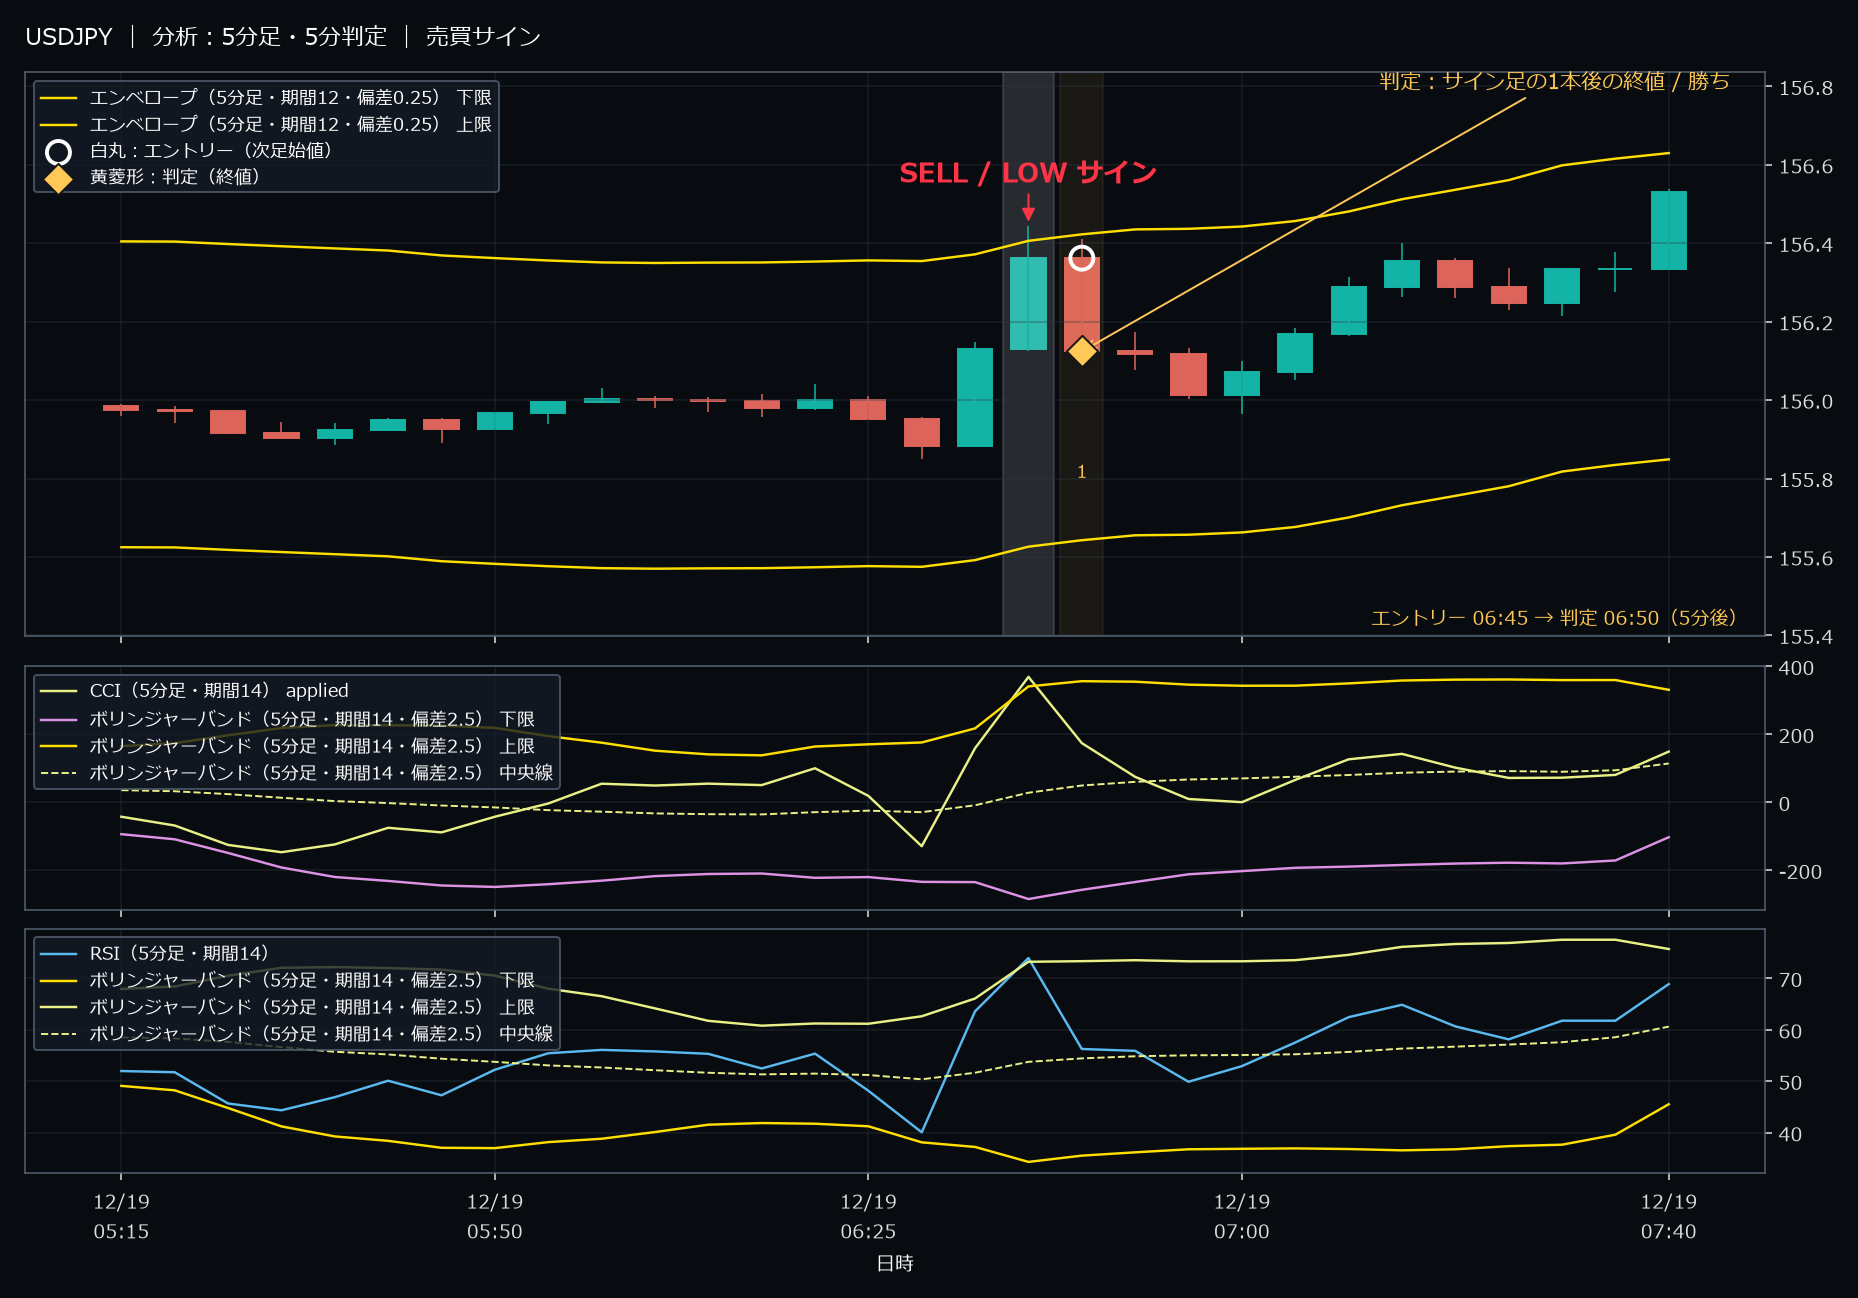Click the '12/19 05:15' time axis label
1858x1298 pixels.
121,1217
